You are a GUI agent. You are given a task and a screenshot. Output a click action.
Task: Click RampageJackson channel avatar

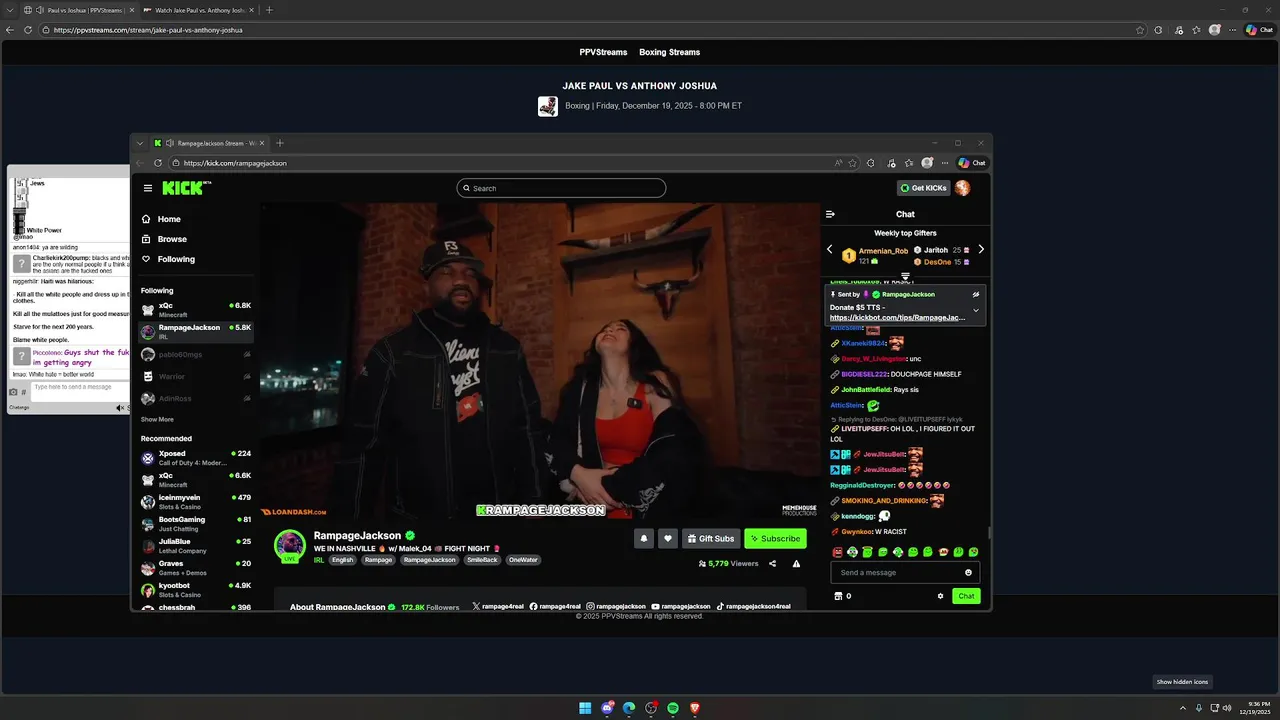[x=290, y=546]
